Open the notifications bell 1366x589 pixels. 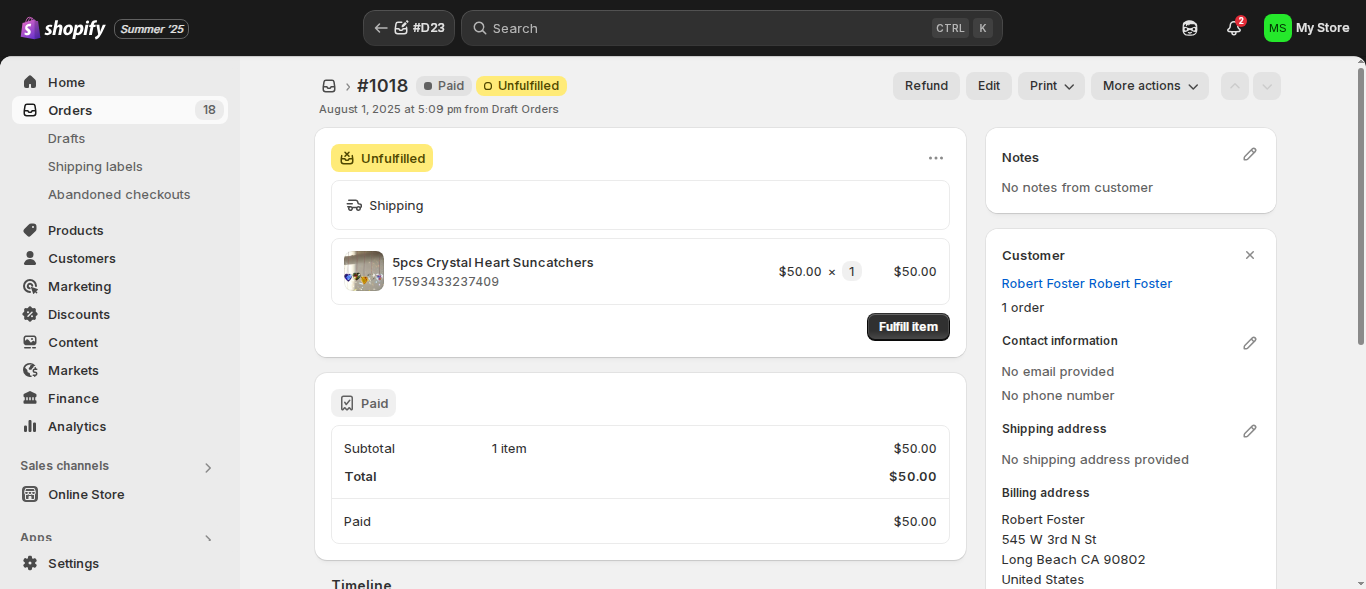point(1234,28)
